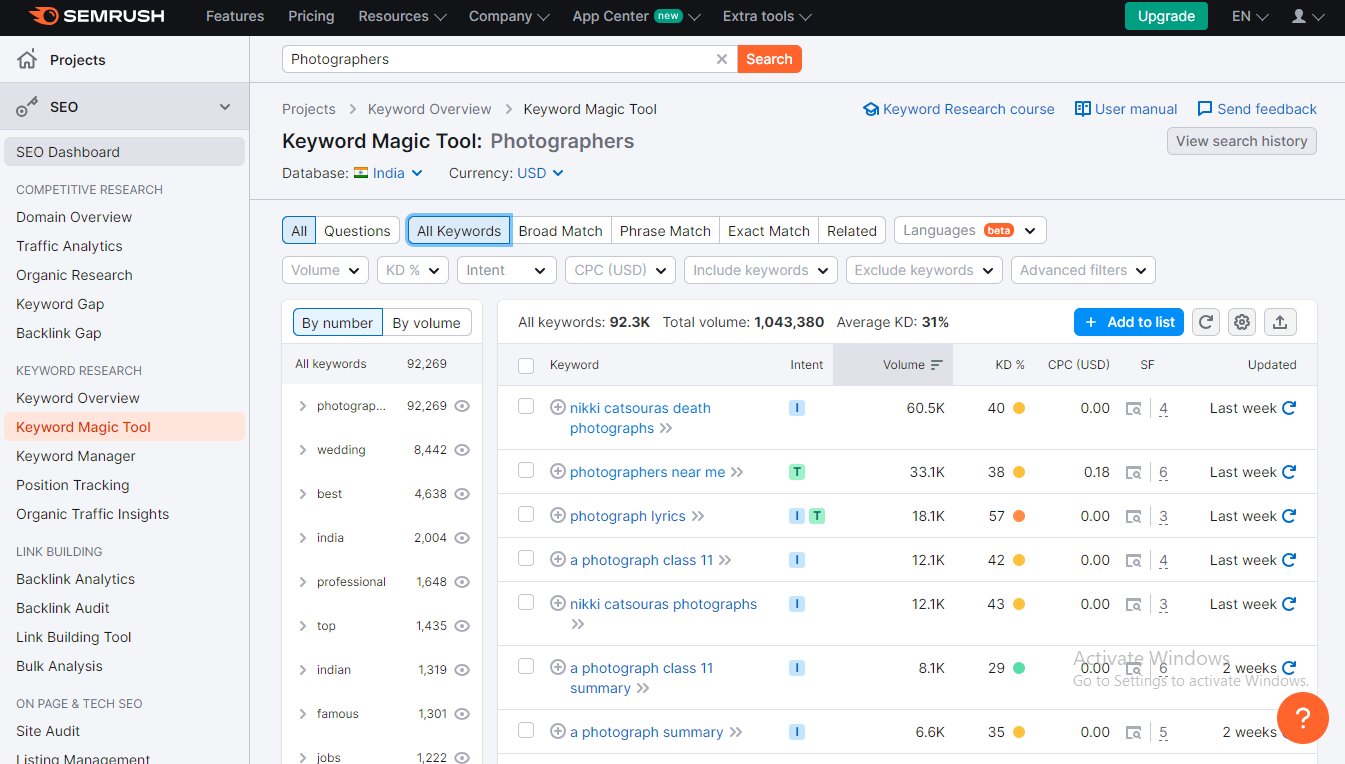
Task: Click the Volume column sort icon
Action: coord(937,365)
